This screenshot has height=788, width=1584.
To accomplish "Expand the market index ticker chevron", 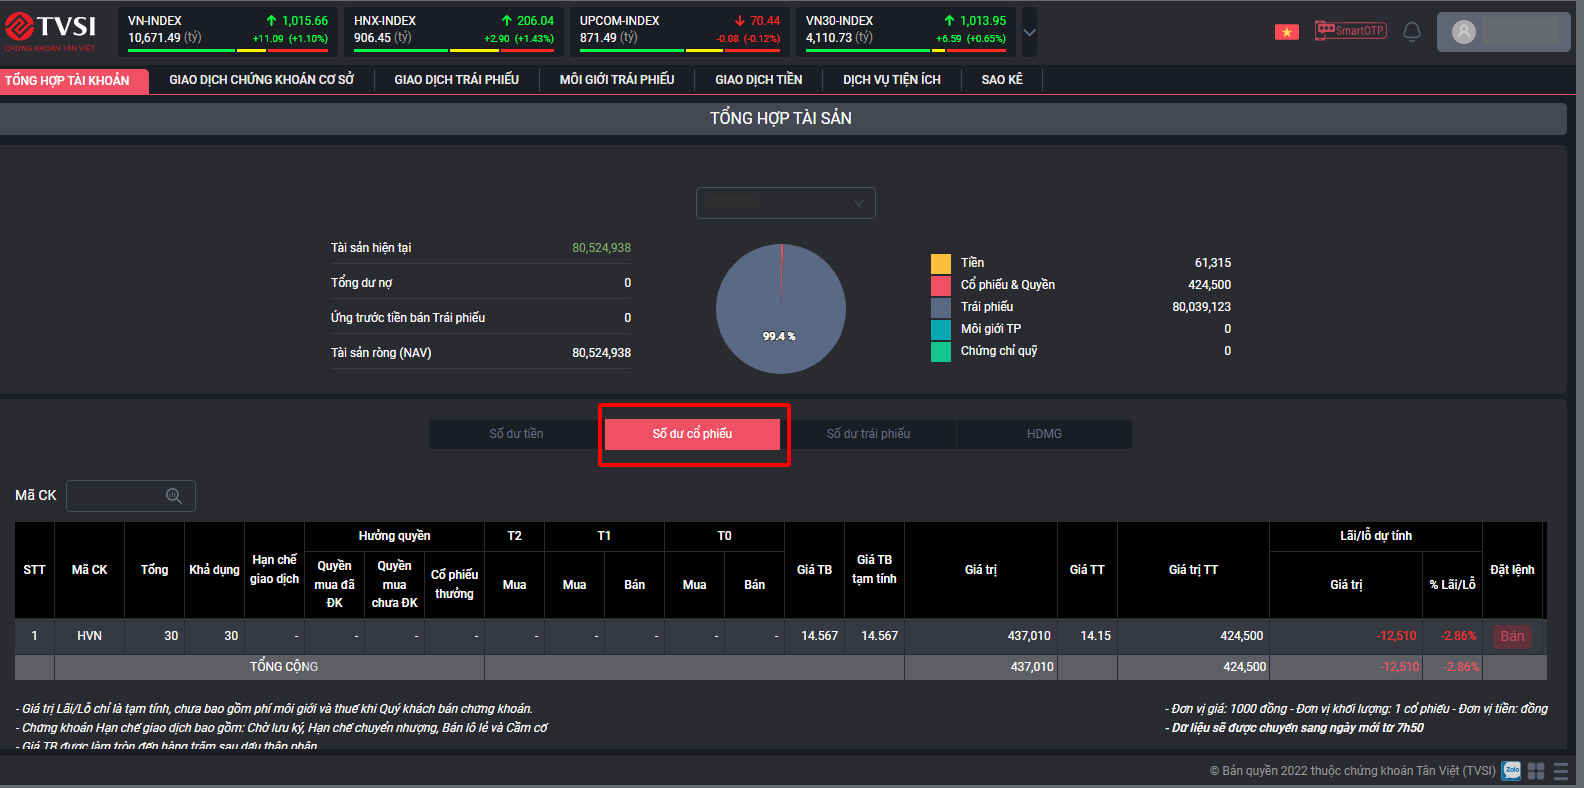I will coord(1029,32).
